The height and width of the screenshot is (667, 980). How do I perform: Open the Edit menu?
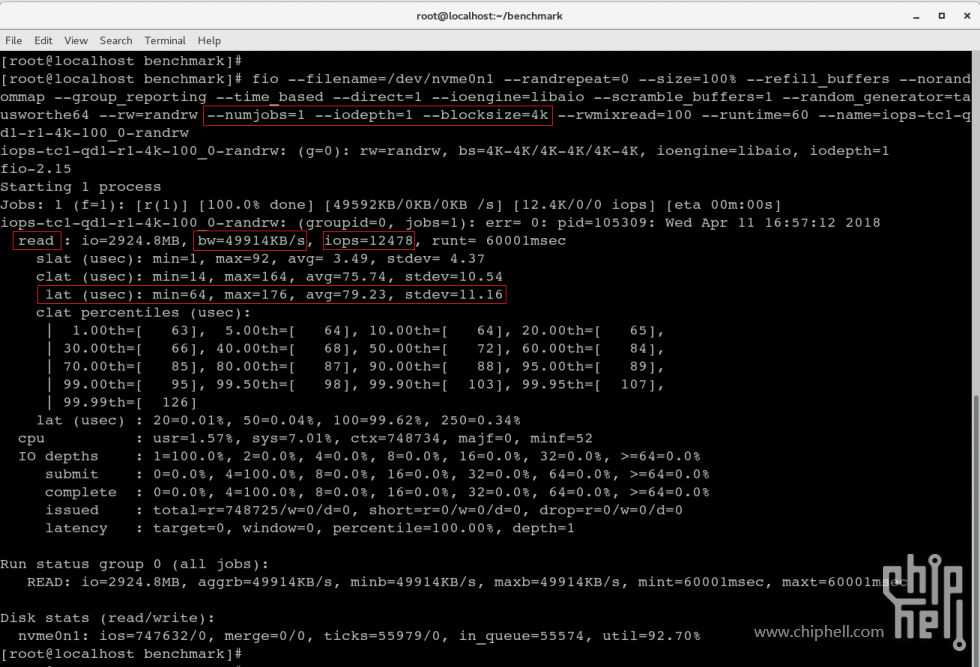click(43, 40)
